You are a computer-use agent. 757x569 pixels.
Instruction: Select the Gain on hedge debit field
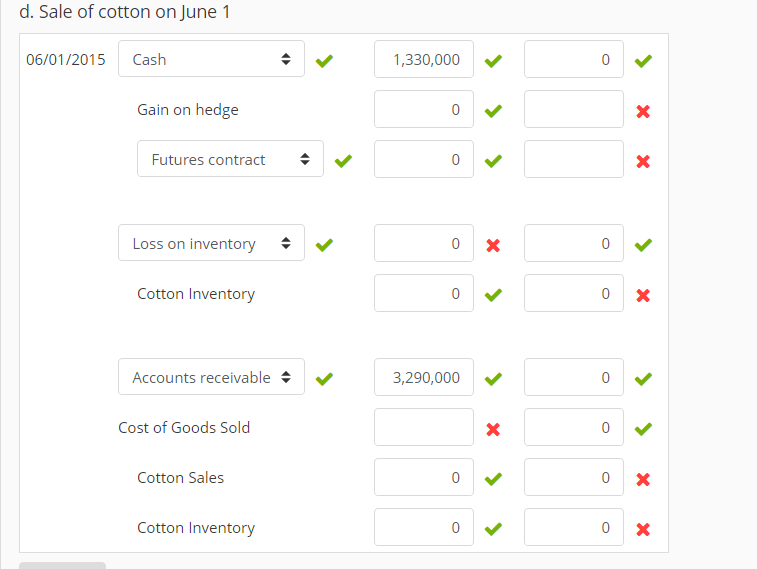click(424, 110)
